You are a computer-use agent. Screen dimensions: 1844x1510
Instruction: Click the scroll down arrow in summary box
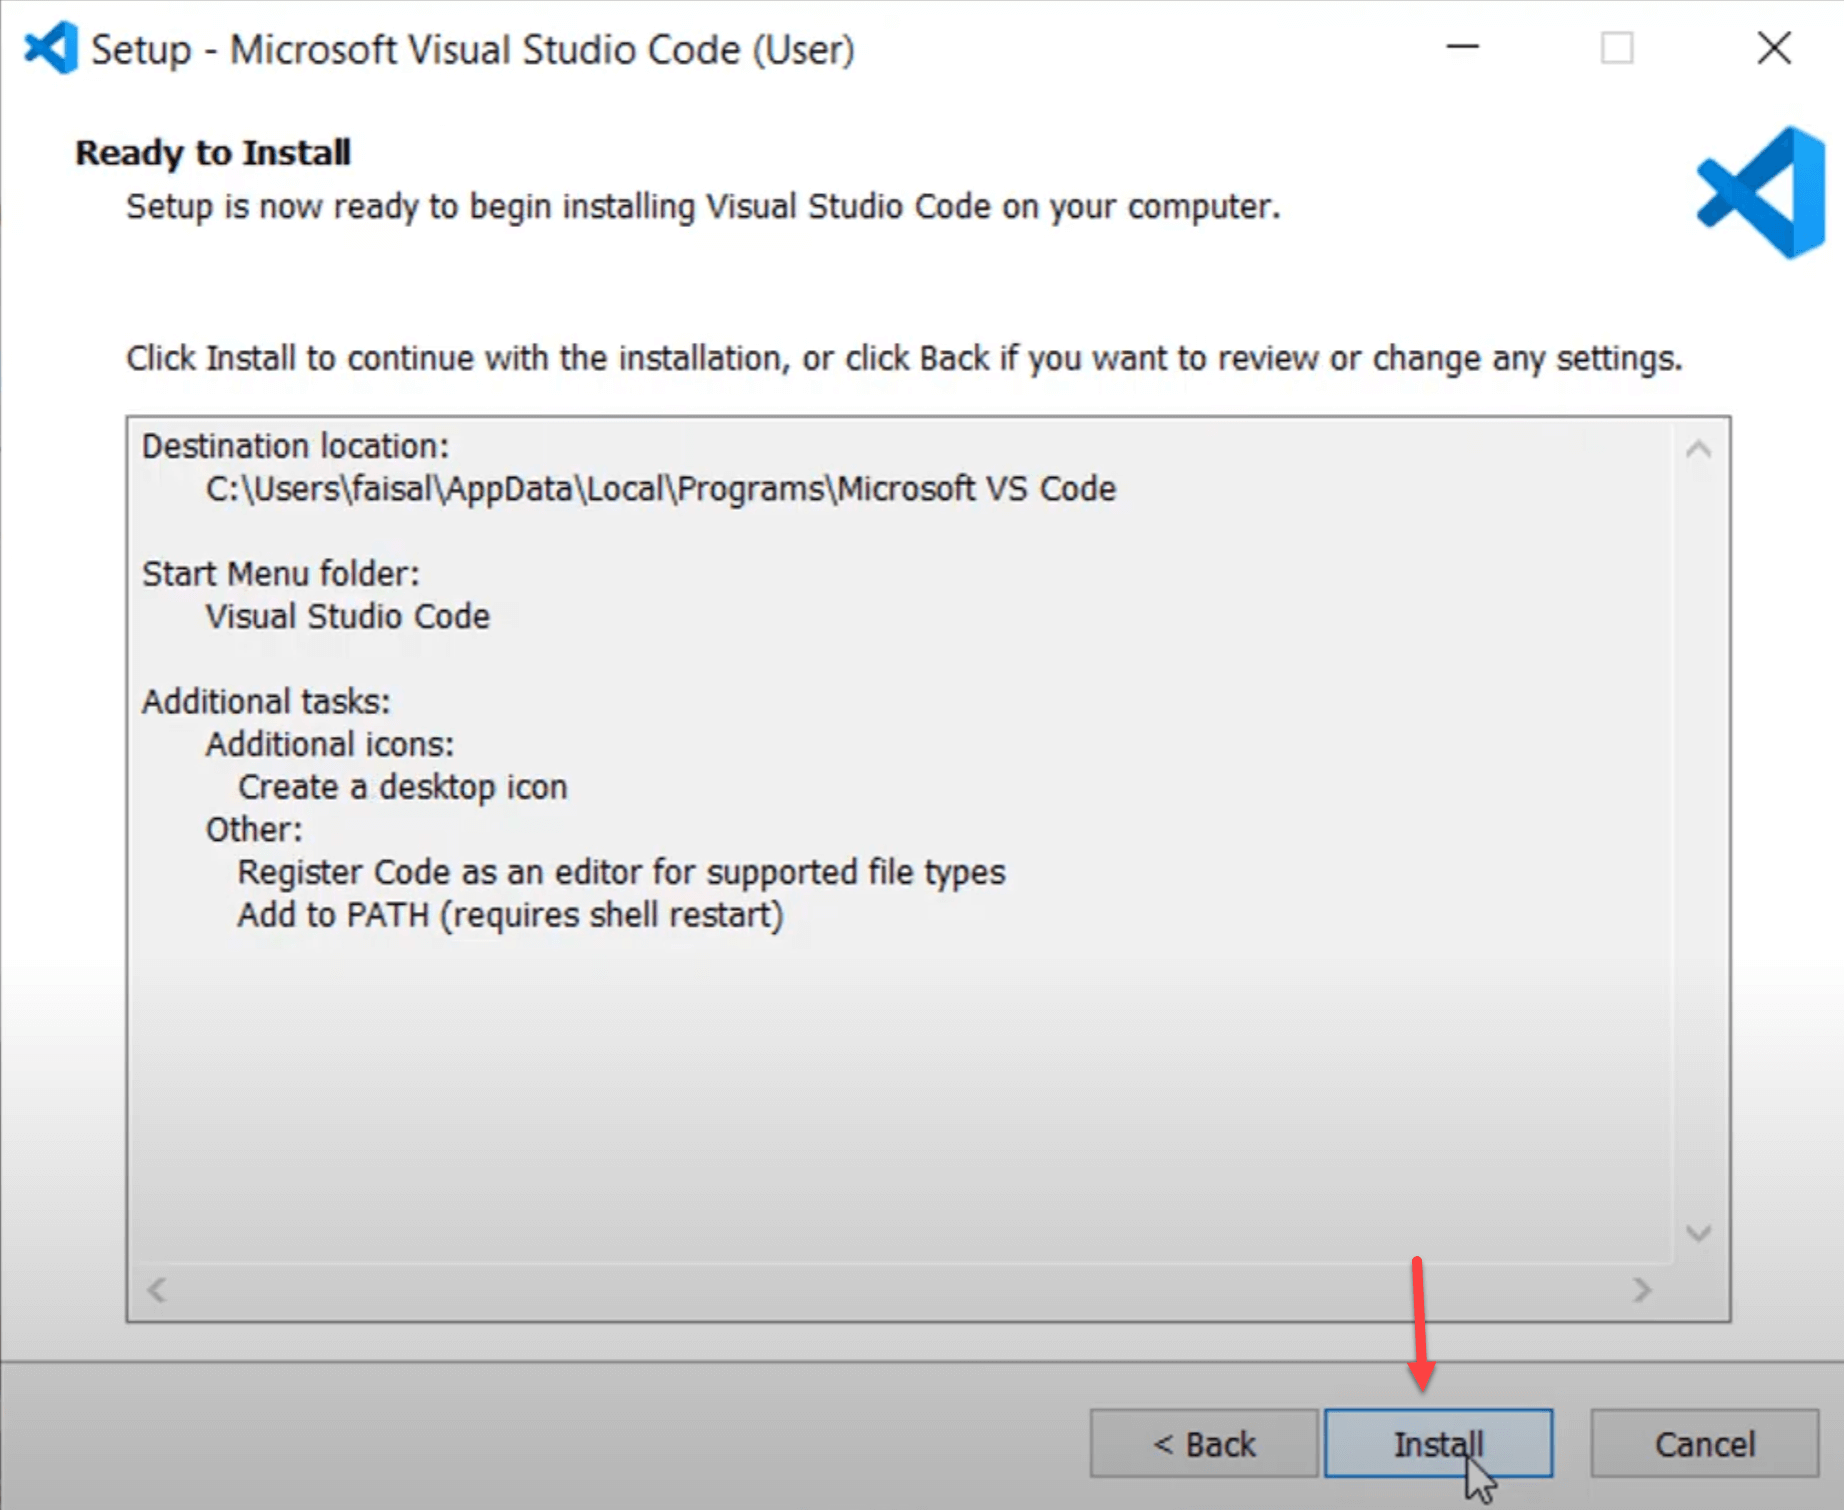[x=1698, y=1232]
